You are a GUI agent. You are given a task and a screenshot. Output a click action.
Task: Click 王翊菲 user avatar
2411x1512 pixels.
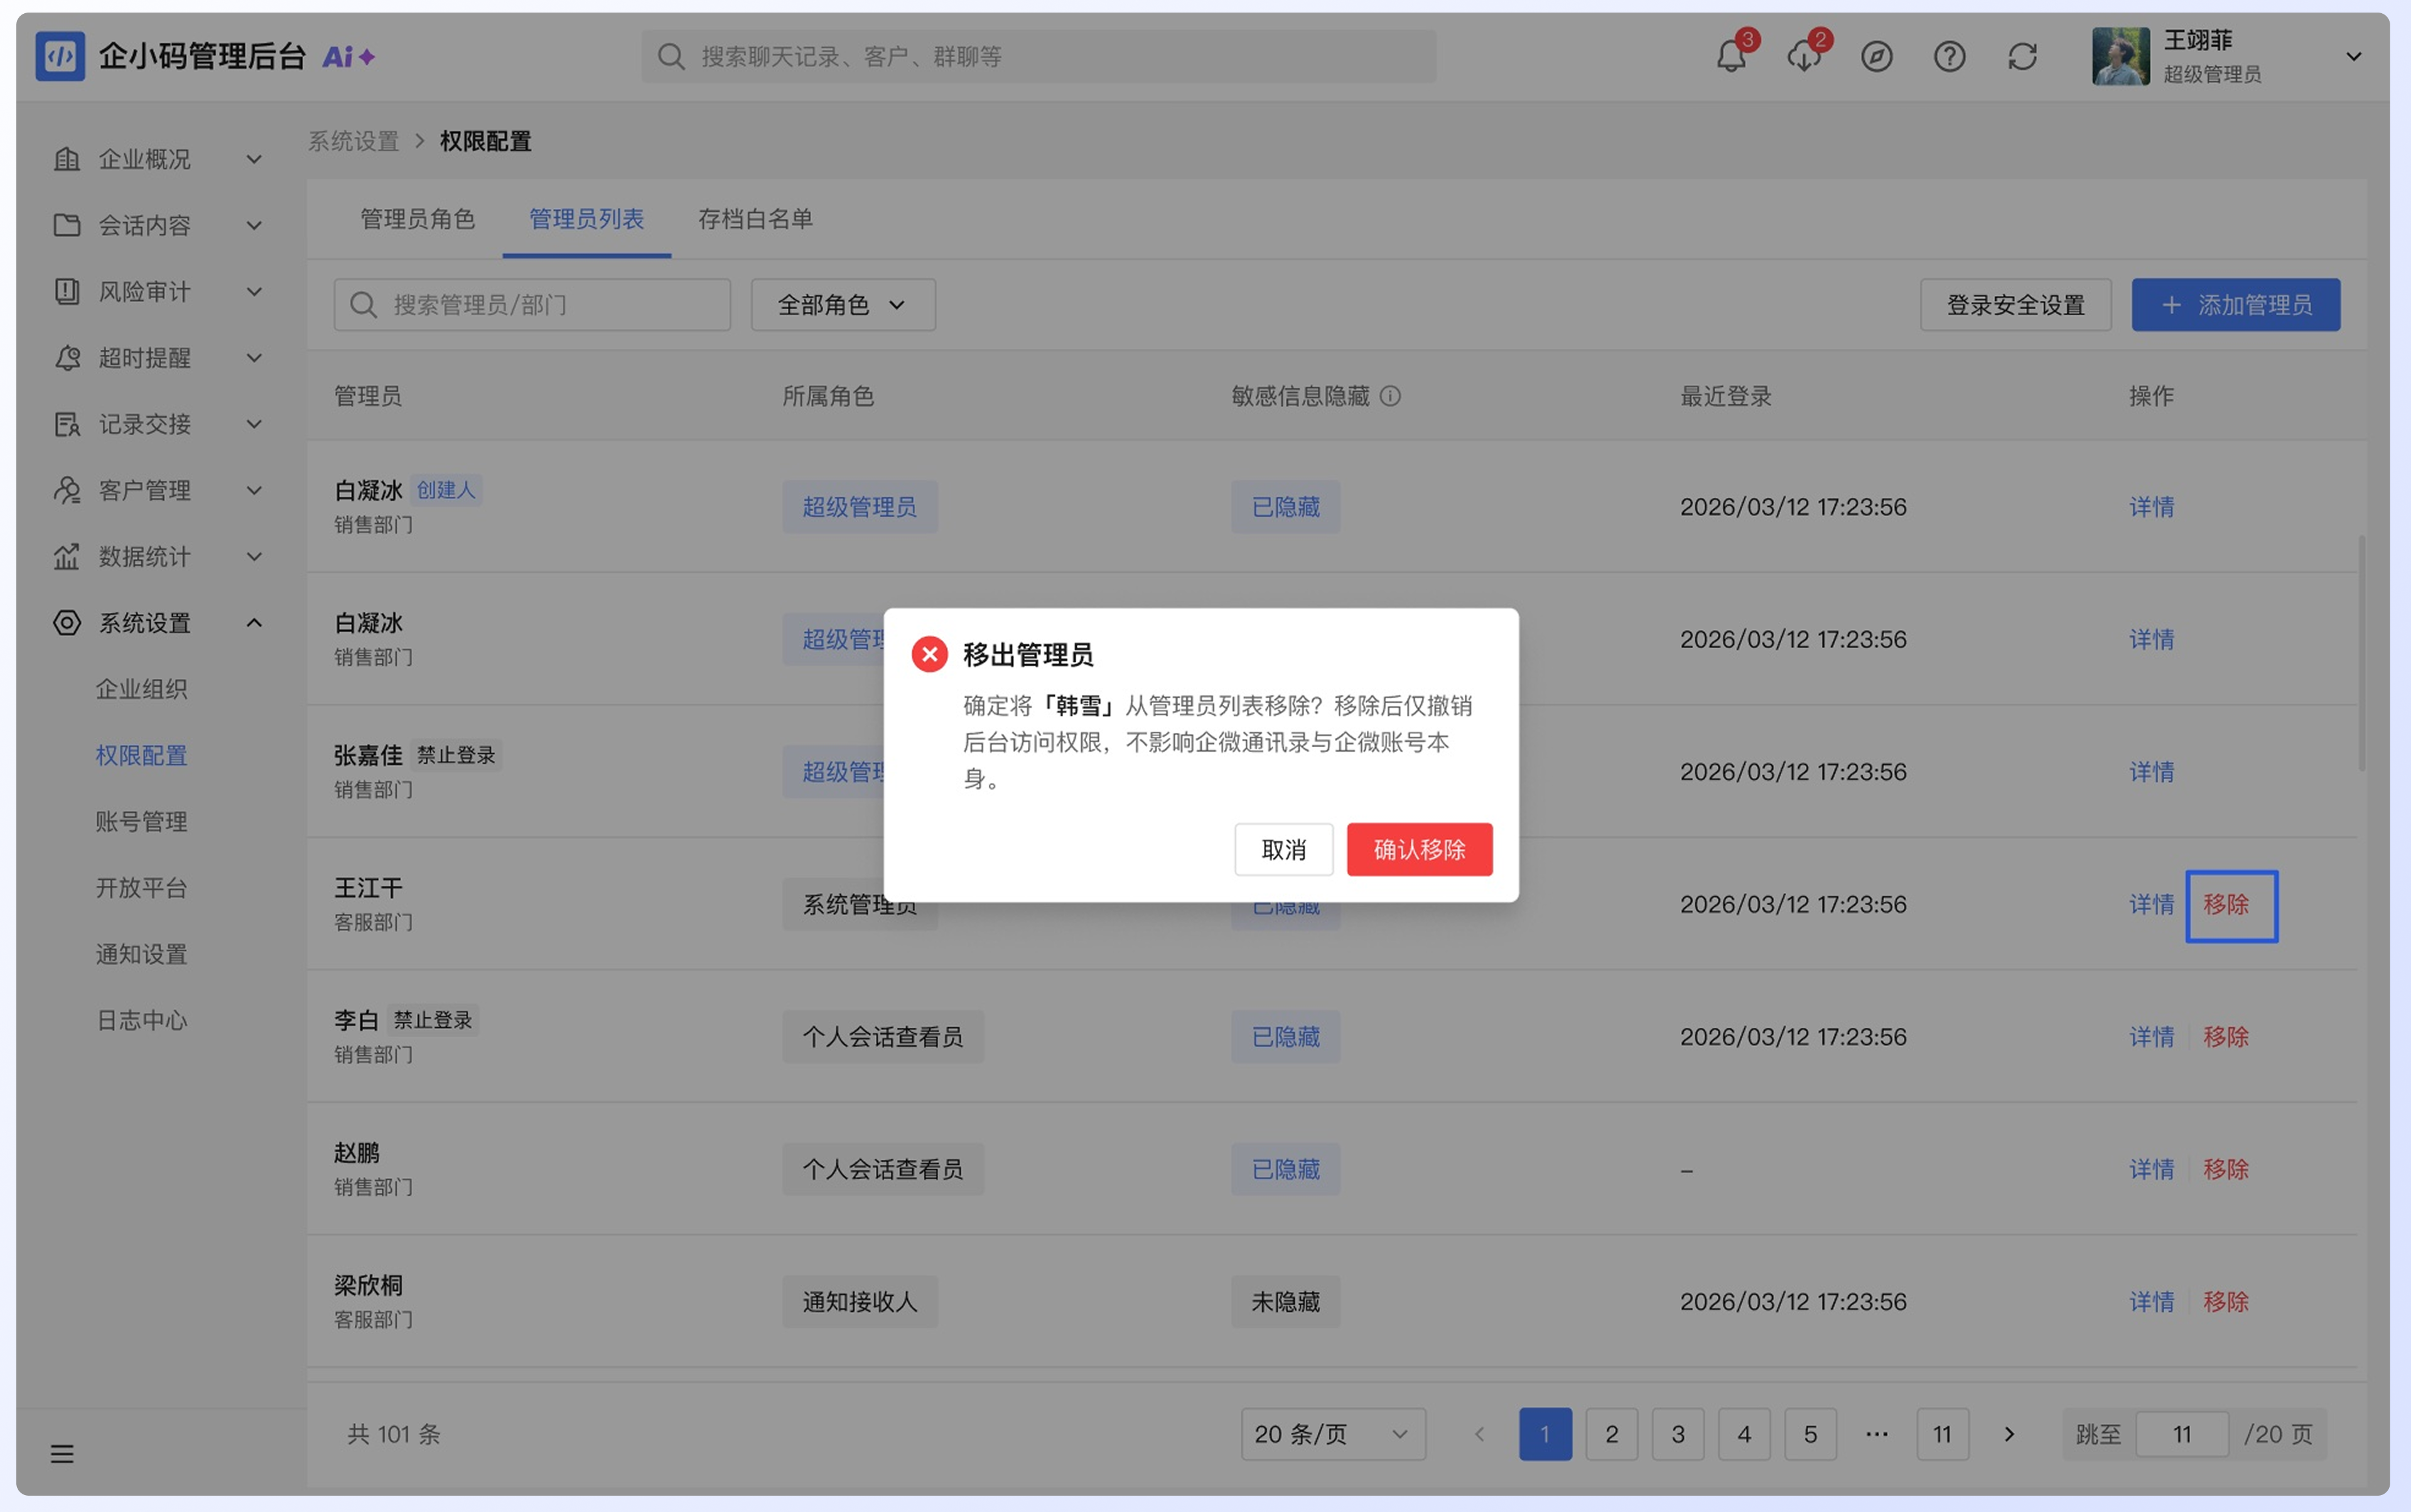pos(2121,56)
